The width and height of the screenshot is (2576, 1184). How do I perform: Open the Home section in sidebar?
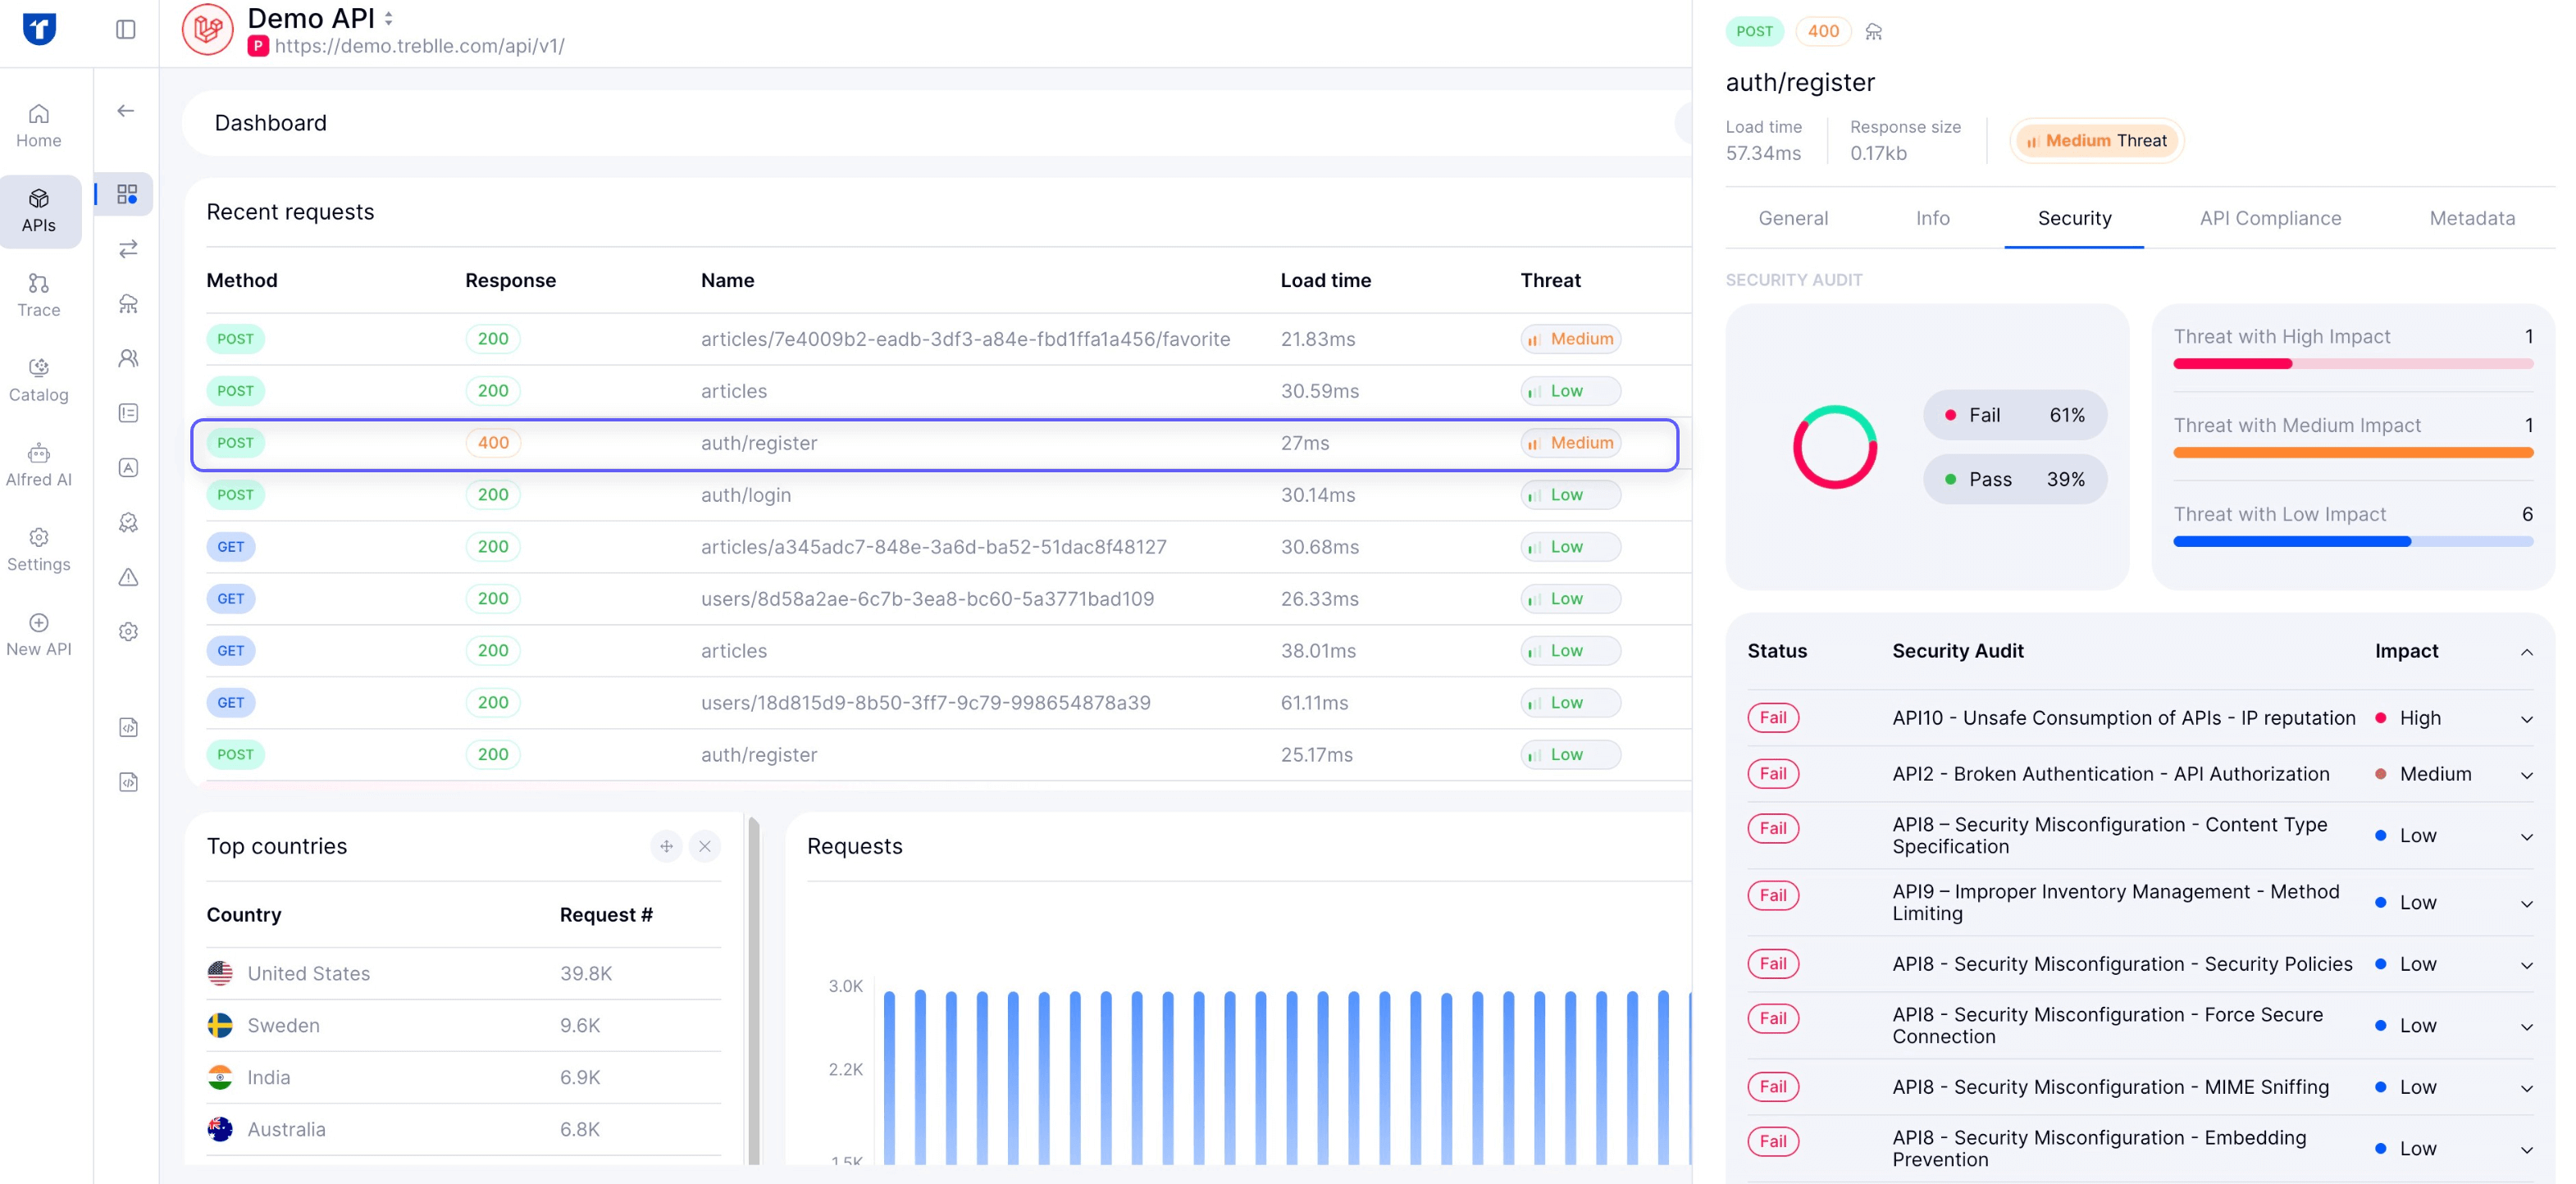click(38, 126)
